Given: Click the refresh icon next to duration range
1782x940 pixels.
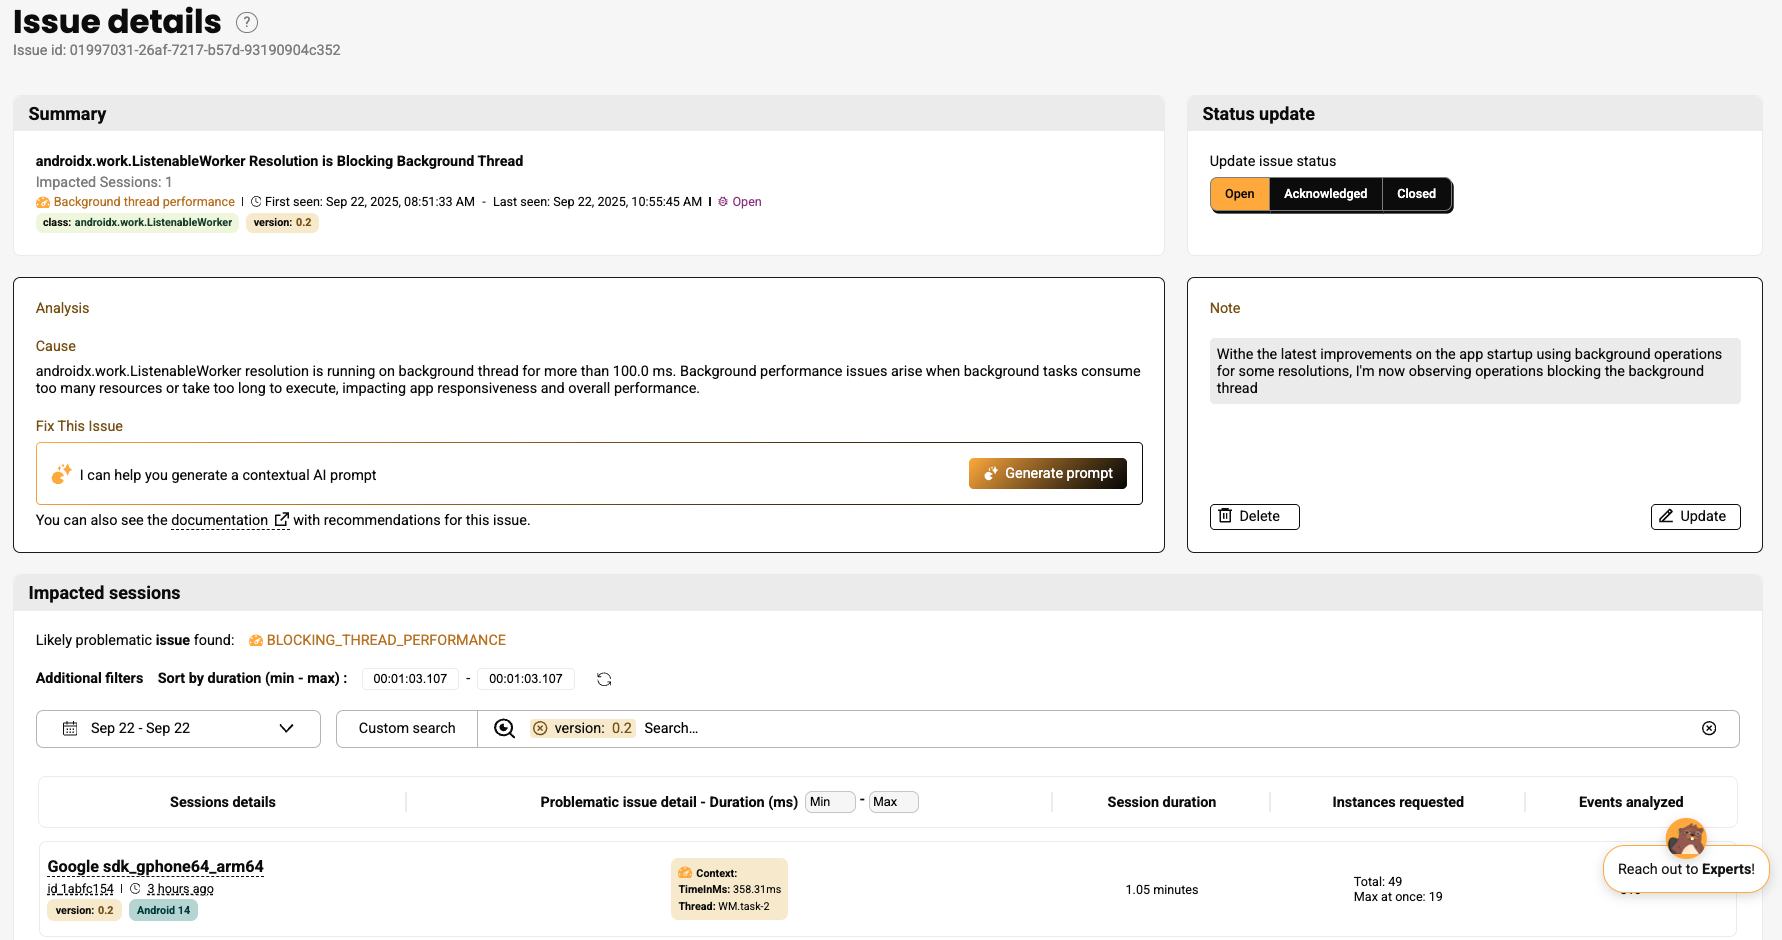Looking at the screenshot, I should [x=604, y=679].
